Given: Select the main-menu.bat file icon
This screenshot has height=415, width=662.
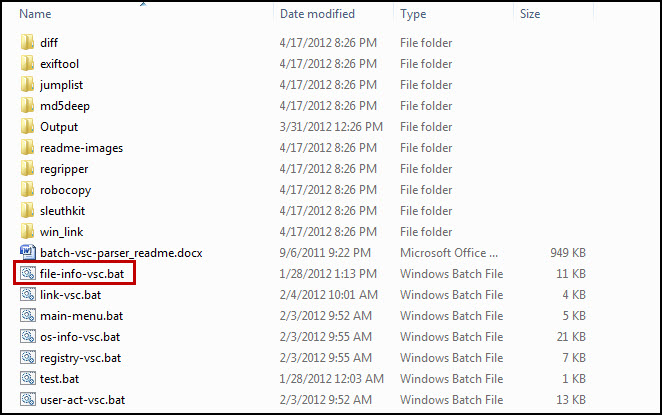Looking at the screenshot, I should [27, 315].
